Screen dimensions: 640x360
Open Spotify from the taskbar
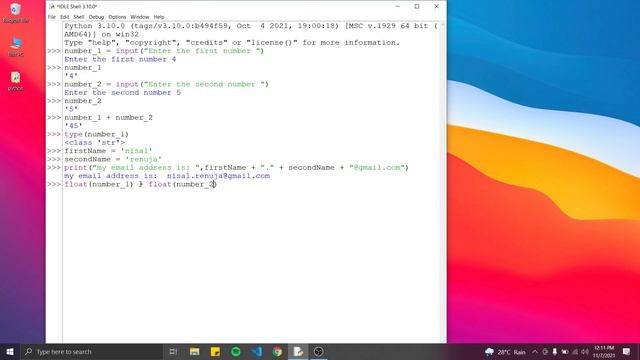coord(236,351)
